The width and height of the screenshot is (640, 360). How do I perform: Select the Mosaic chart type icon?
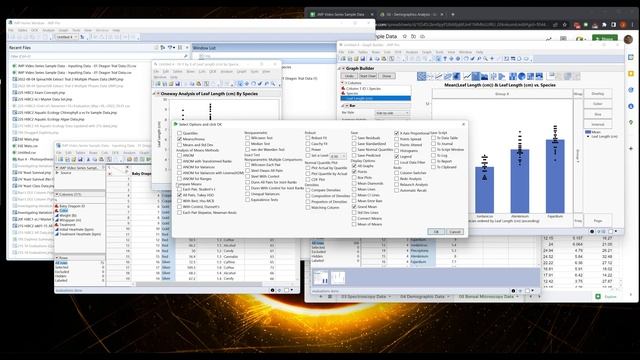540,76
